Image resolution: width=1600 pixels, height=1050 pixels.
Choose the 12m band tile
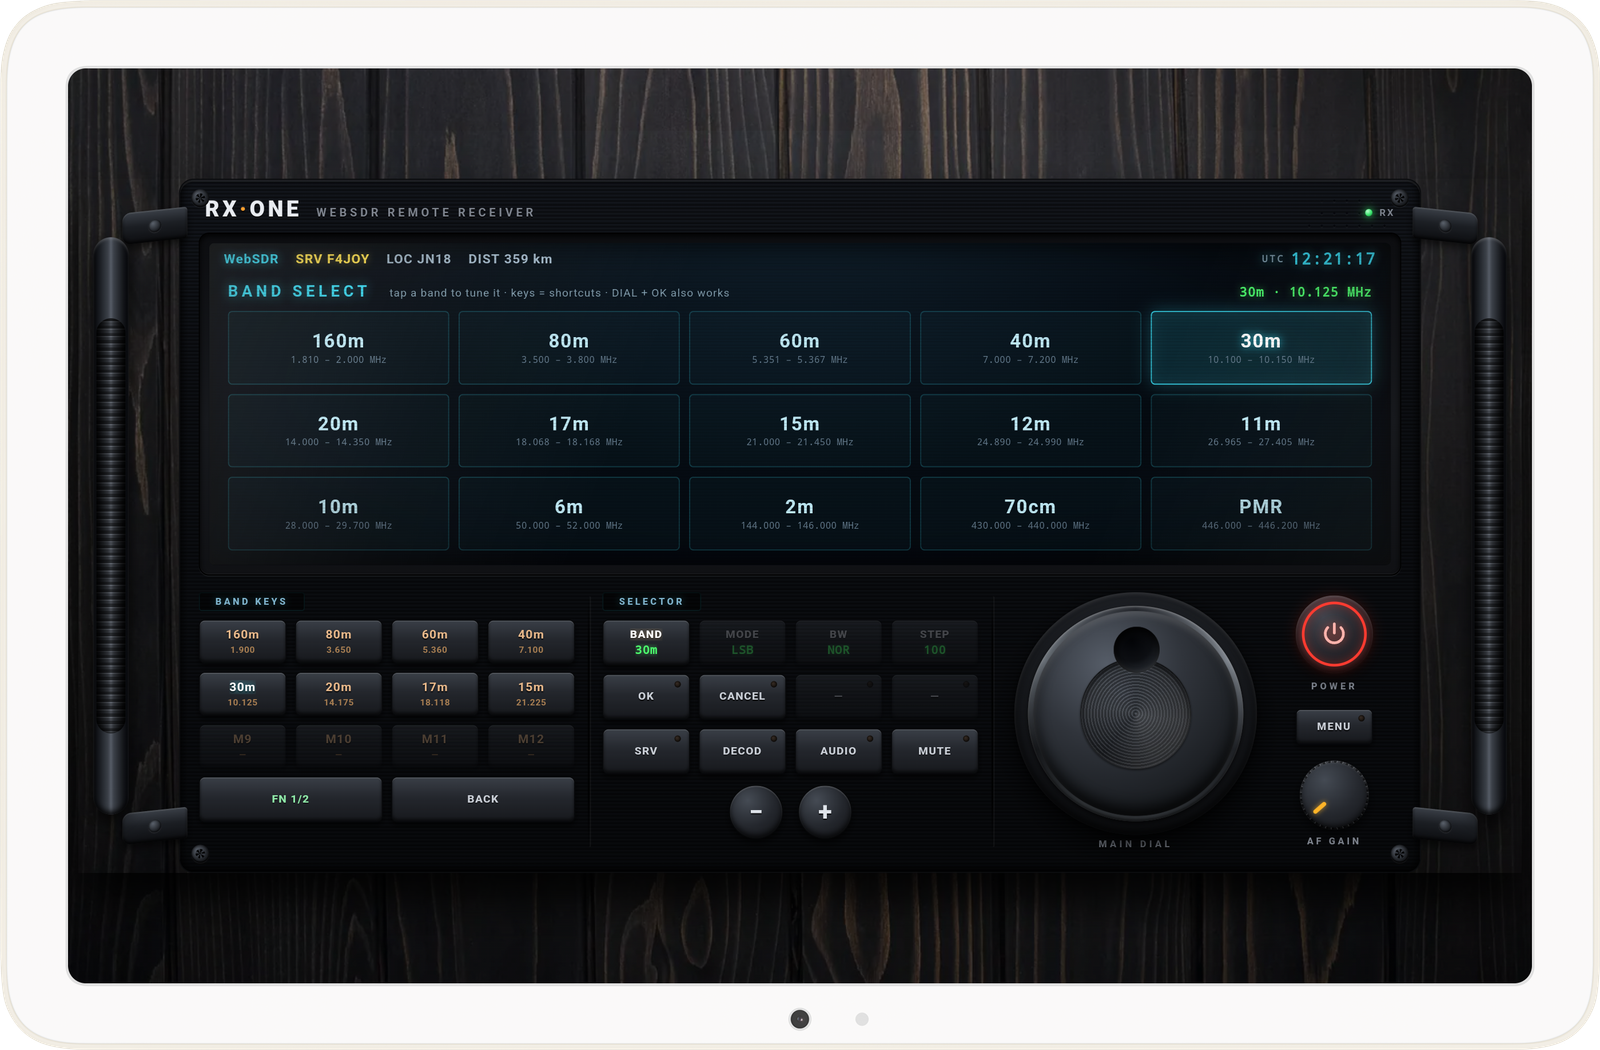click(x=1030, y=430)
